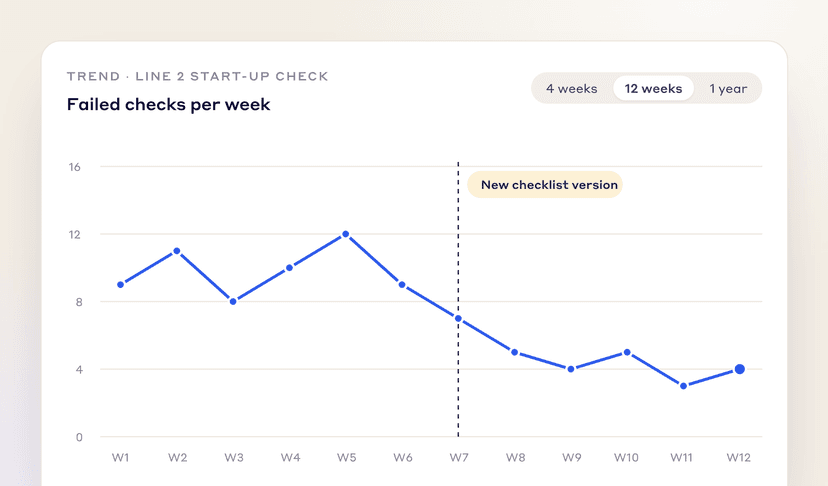Select the W8 data point on line
The image size is (828, 486).
click(x=515, y=352)
